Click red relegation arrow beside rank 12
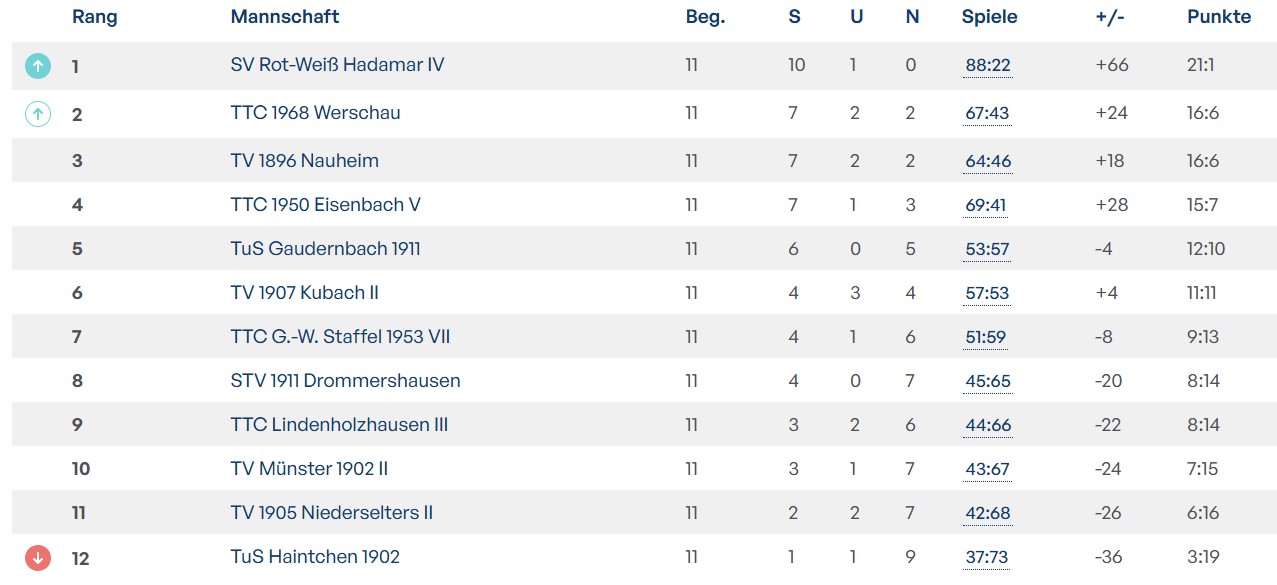 coord(37,558)
